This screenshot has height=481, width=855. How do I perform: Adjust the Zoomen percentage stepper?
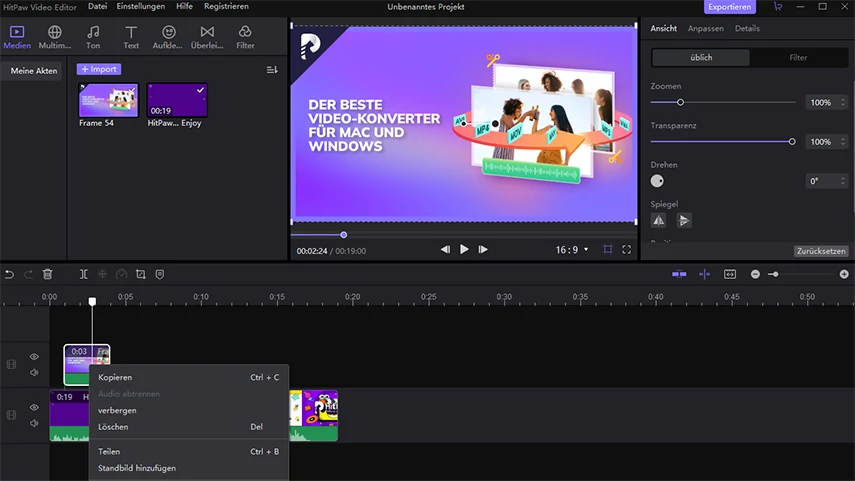(x=843, y=103)
